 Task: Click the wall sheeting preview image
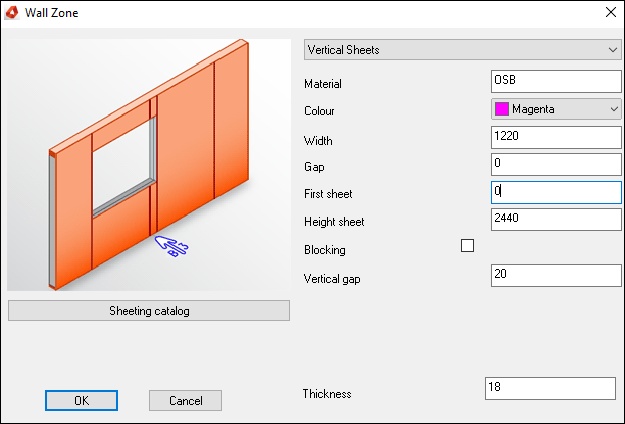click(x=149, y=165)
